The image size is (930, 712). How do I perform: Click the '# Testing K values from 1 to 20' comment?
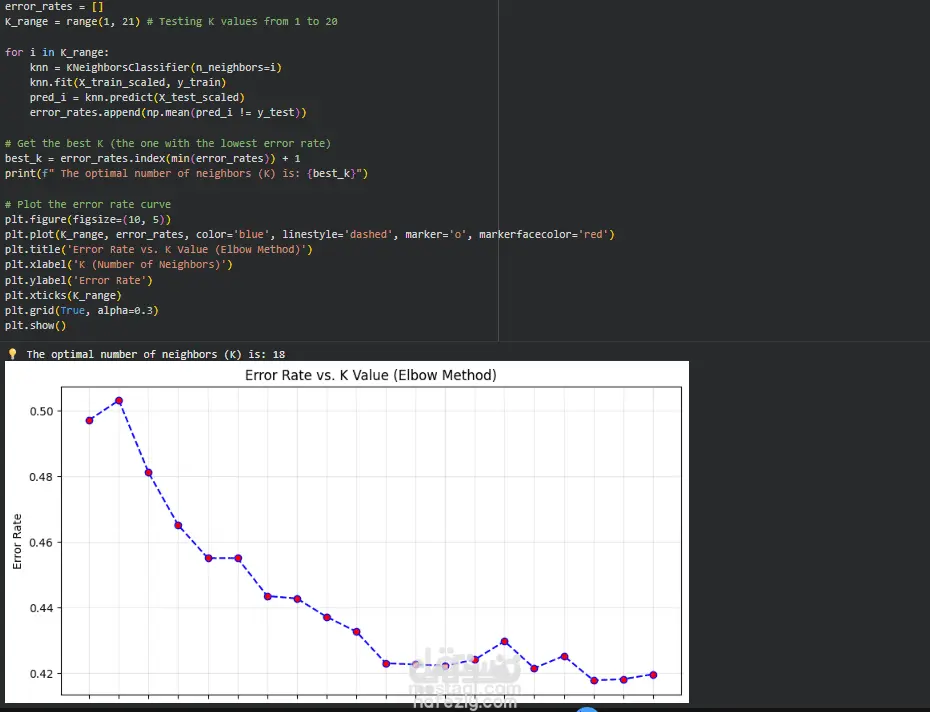tap(242, 21)
